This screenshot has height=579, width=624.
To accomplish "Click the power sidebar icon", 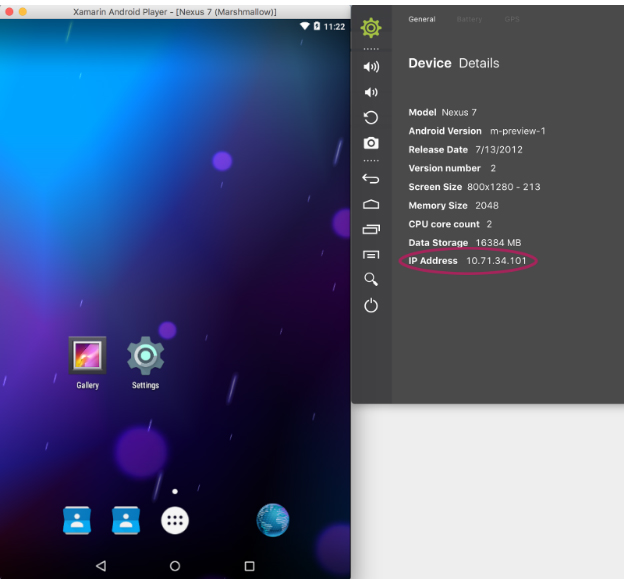I will point(371,305).
